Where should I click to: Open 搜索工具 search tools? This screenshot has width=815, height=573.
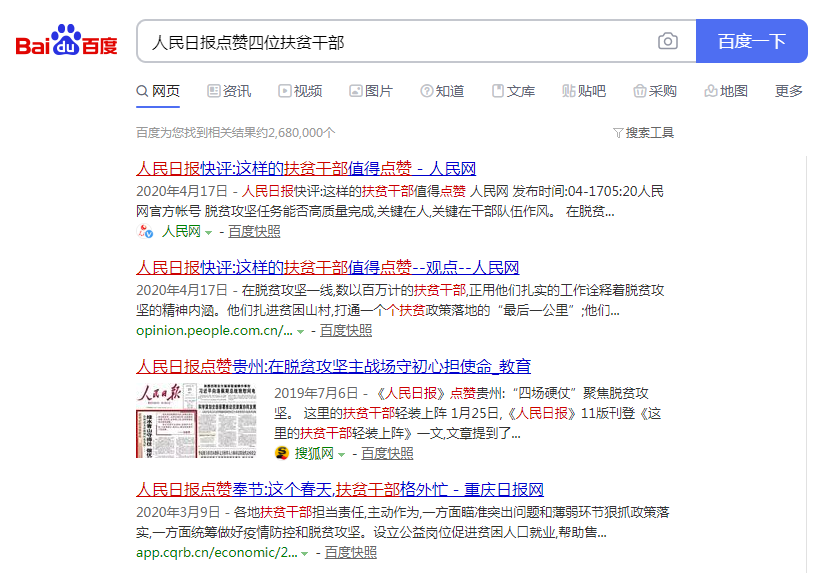click(643, 133)
